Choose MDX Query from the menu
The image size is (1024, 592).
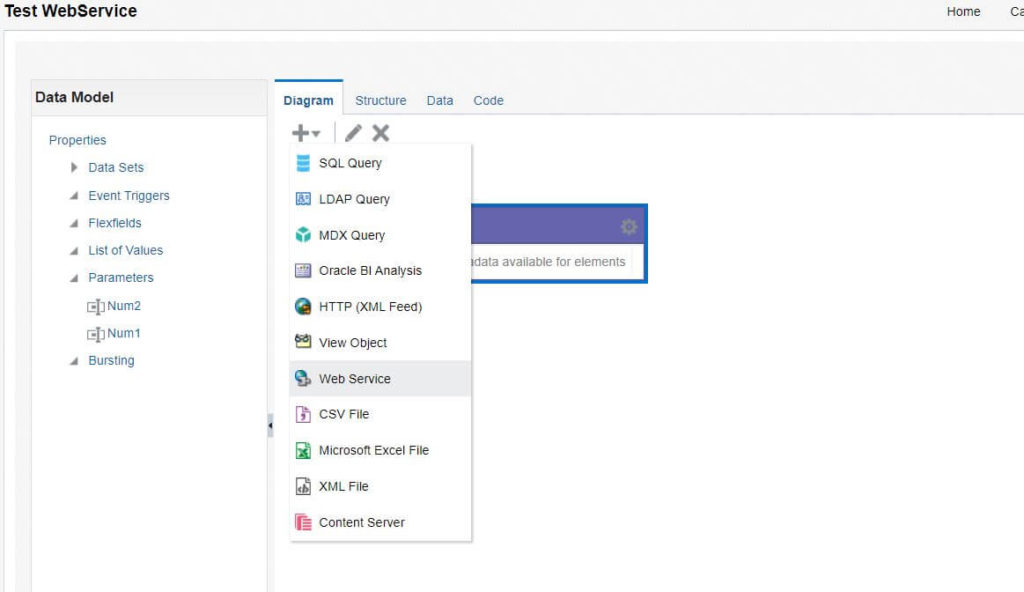click(380, 235)
